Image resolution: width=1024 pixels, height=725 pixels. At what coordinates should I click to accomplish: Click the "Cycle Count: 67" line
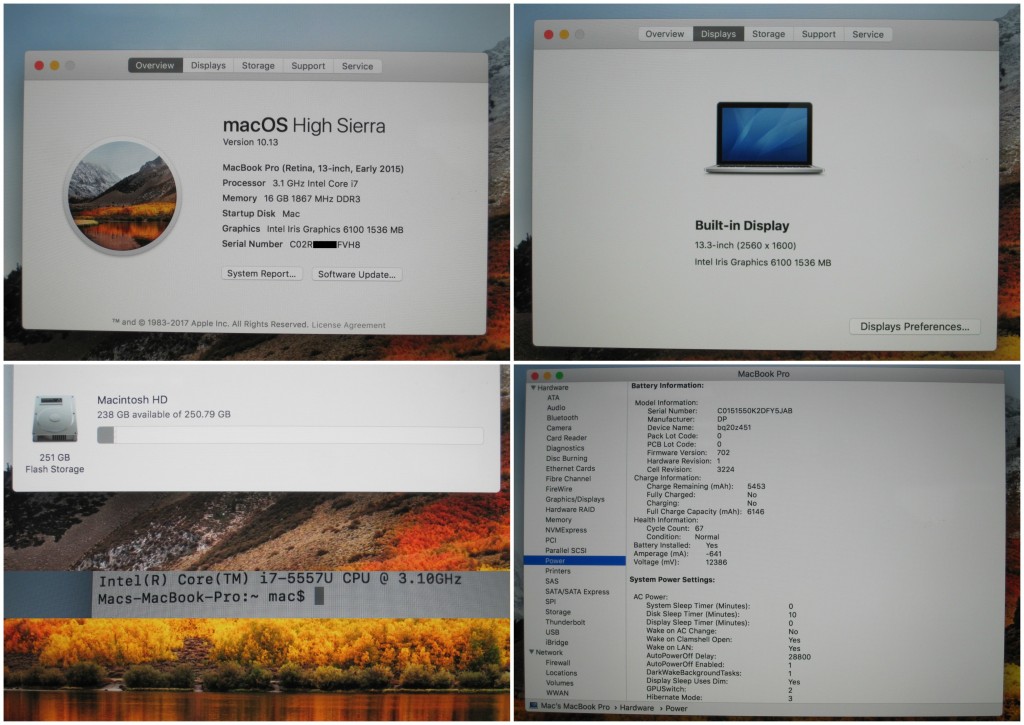pos(675,528)
